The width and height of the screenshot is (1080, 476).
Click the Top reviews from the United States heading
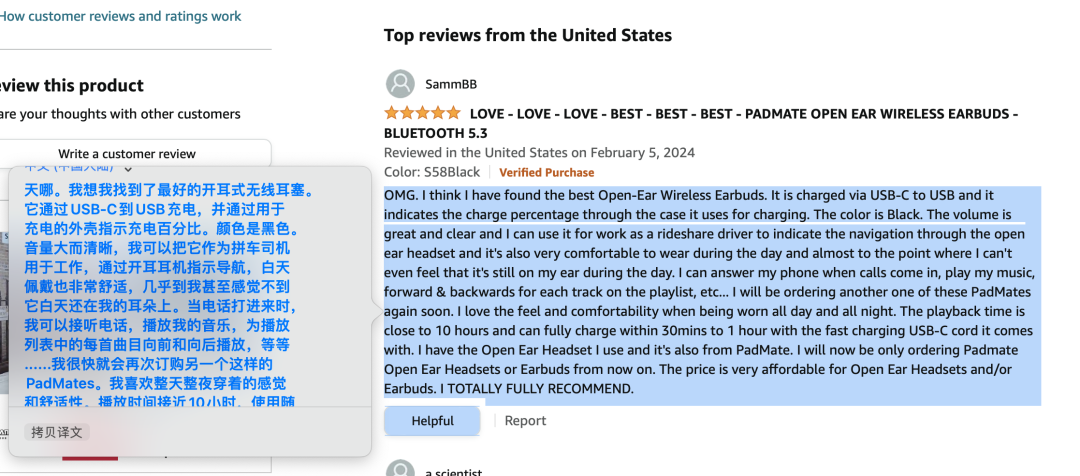coord(528,34)
